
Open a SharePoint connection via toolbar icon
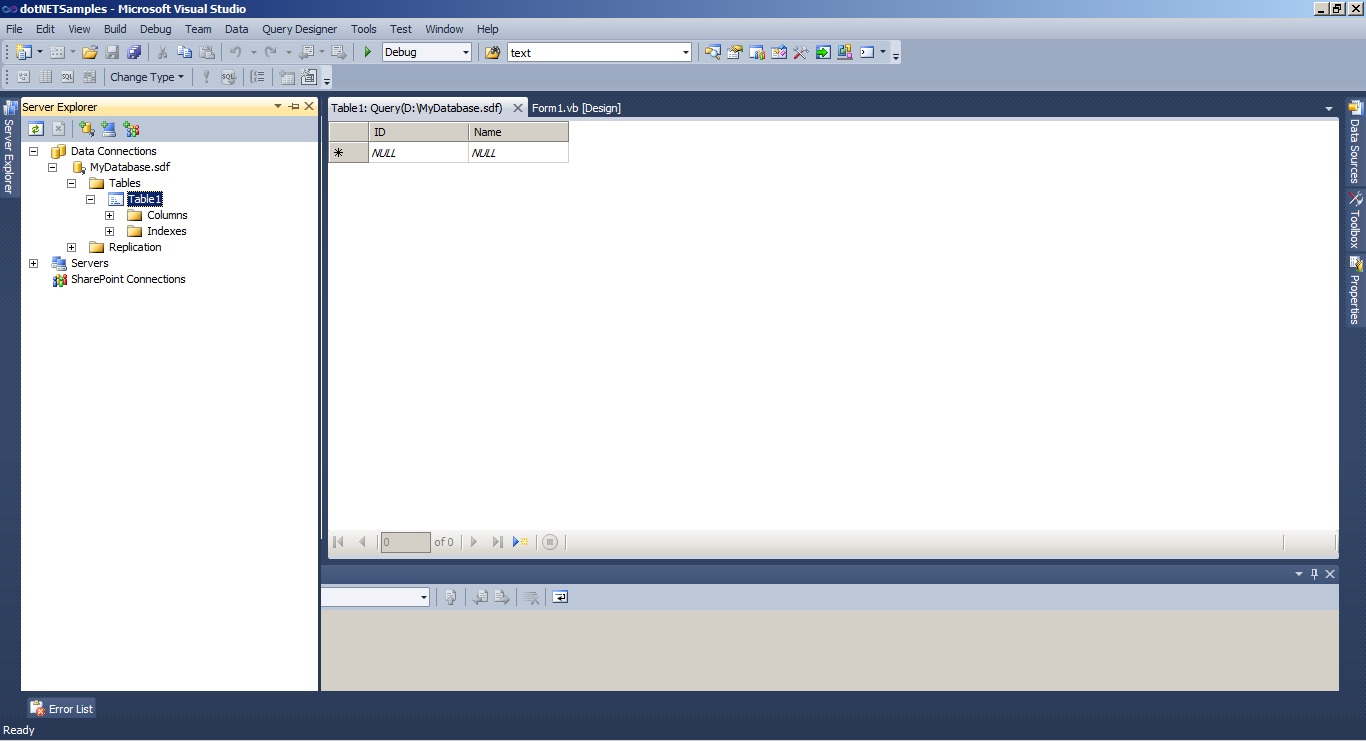tap(131, 128)
